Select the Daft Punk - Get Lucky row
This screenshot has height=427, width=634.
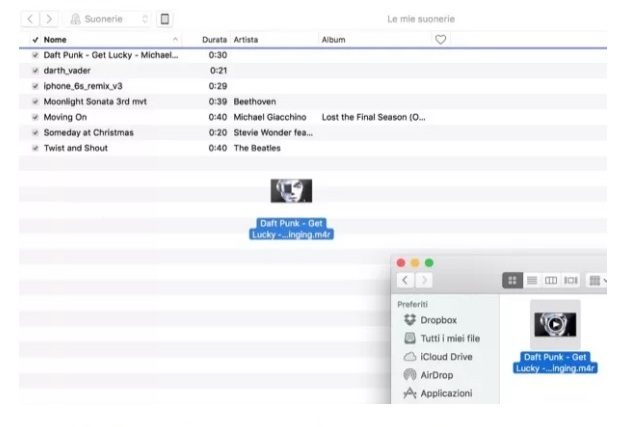(313, 55)
